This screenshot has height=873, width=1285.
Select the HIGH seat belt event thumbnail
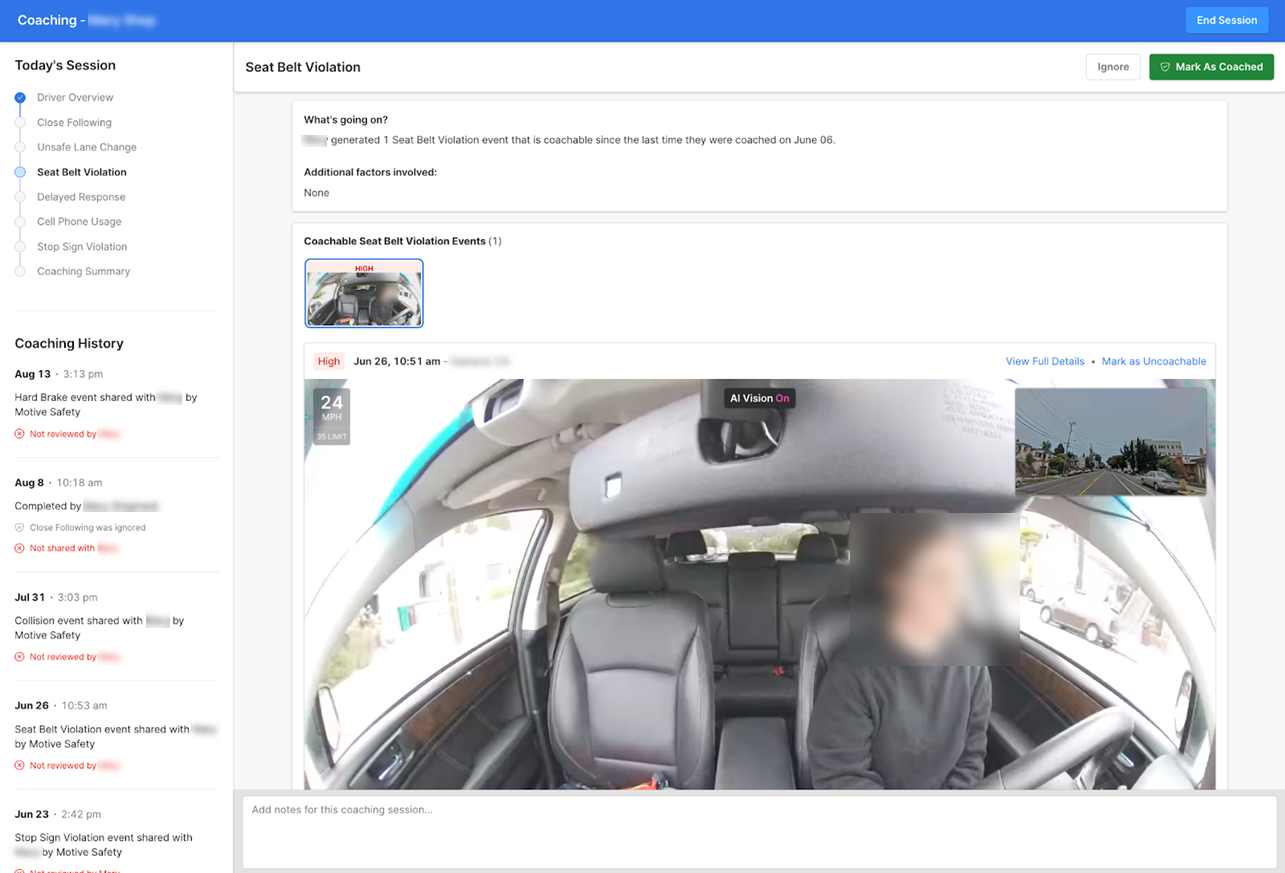364,293
